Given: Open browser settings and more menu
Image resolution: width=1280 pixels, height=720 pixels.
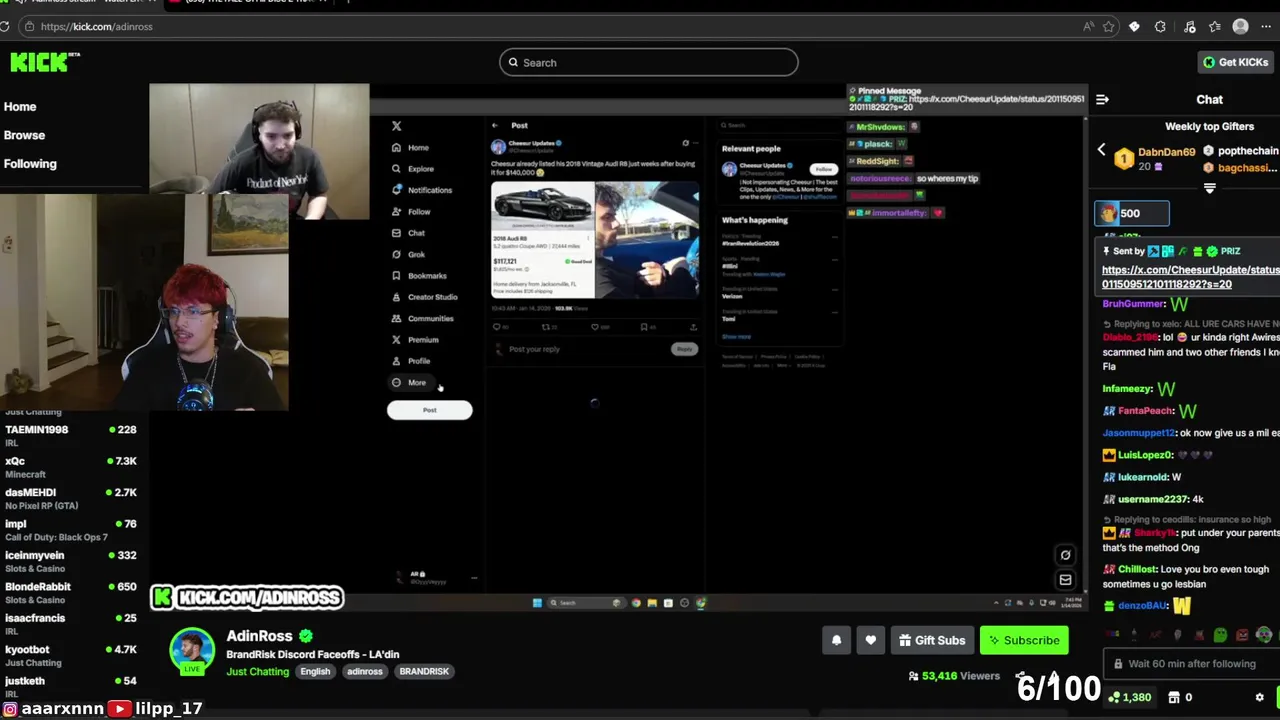Looking at the screenshot, I should [x=1267, y=27].
